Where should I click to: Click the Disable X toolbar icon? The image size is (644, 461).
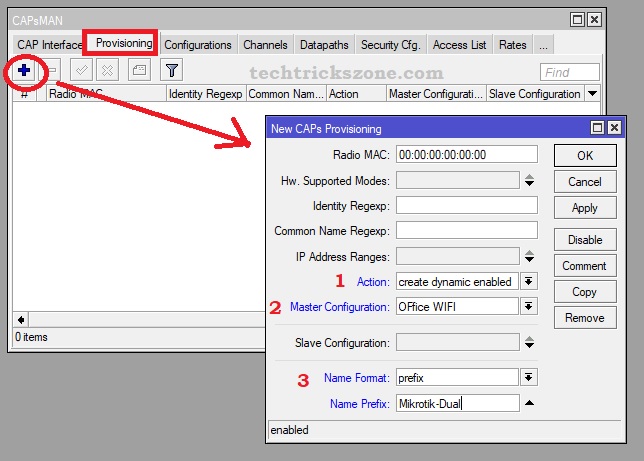tap(107, 70)
